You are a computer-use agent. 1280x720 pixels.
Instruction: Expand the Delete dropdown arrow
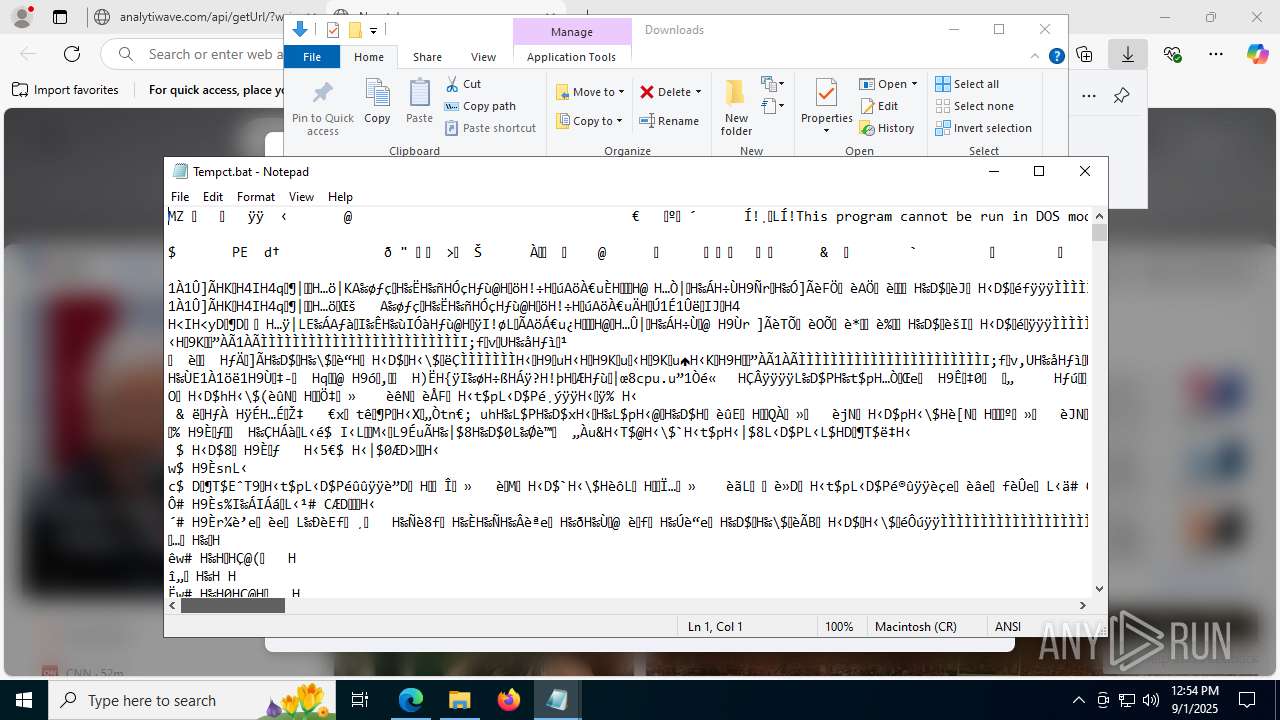698,92
